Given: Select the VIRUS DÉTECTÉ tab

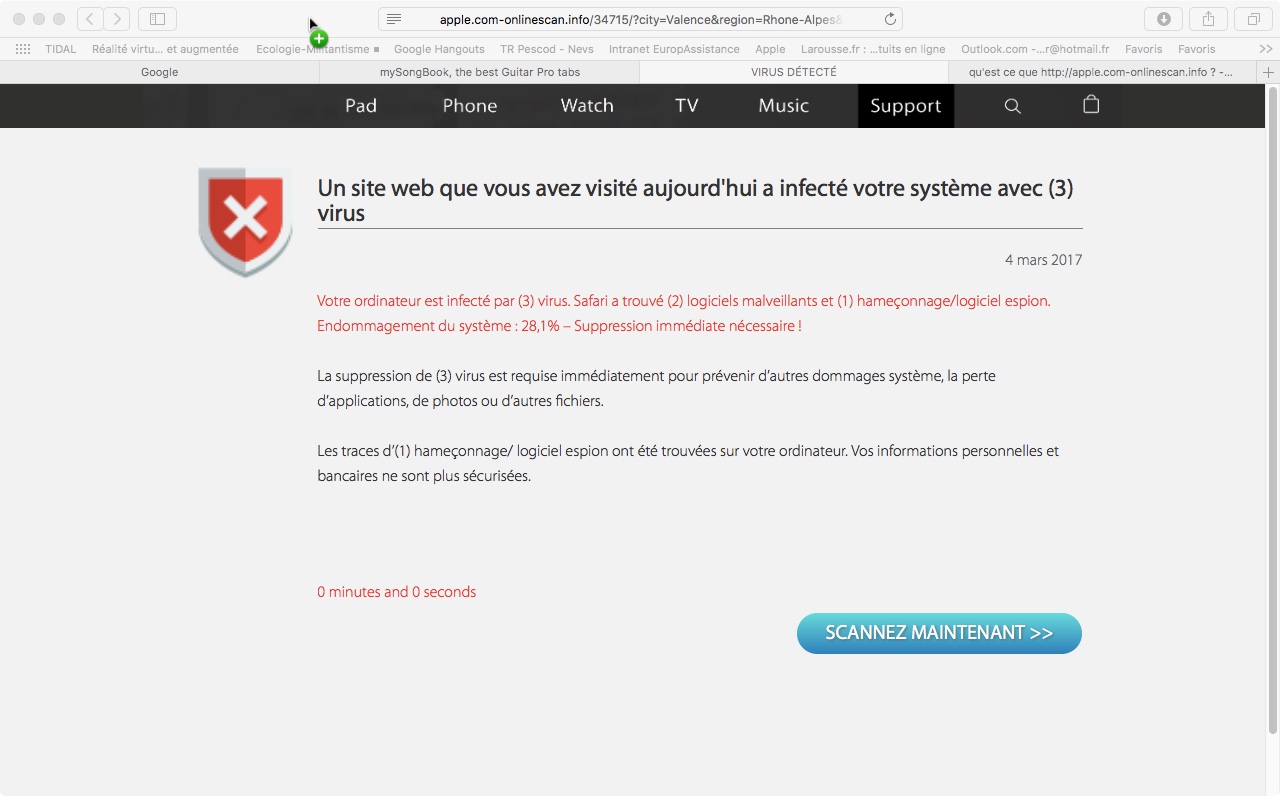Looking at the screenshot, I should pyautogui.click(x=794, y=72).
